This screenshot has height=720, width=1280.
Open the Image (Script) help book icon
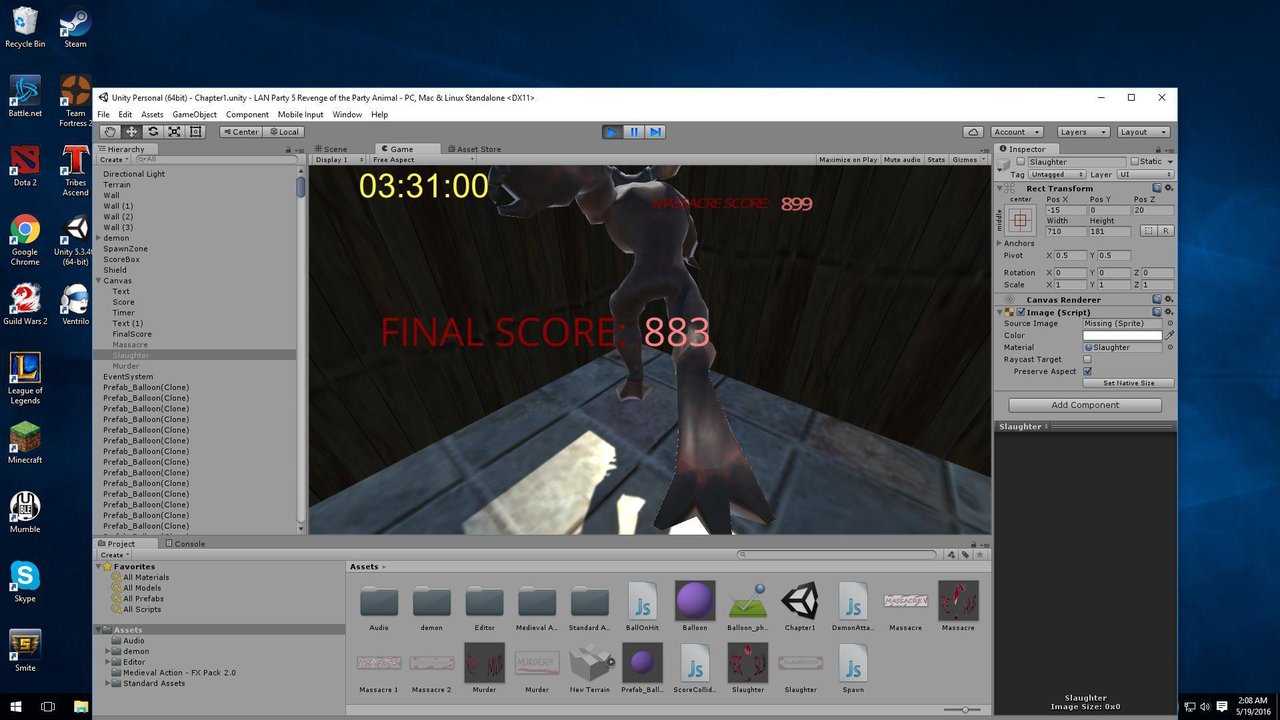[1157, 312]
